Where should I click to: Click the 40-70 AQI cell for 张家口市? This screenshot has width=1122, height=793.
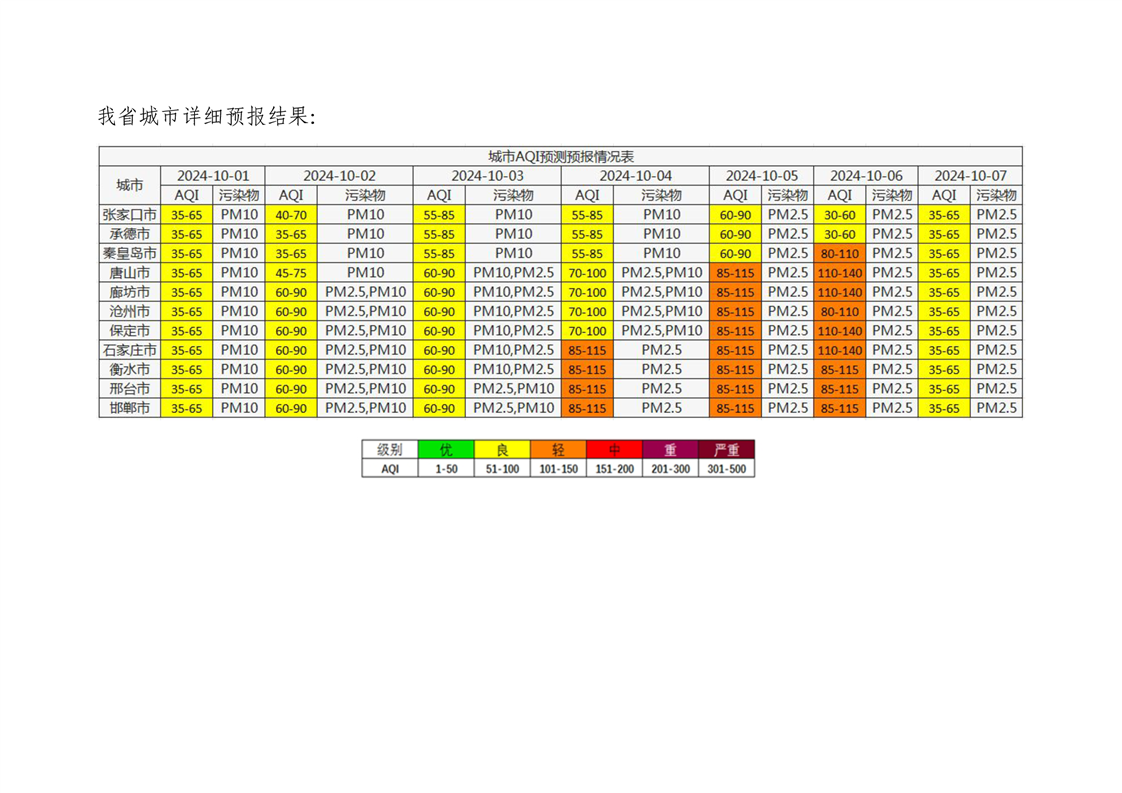coord(291,214)
